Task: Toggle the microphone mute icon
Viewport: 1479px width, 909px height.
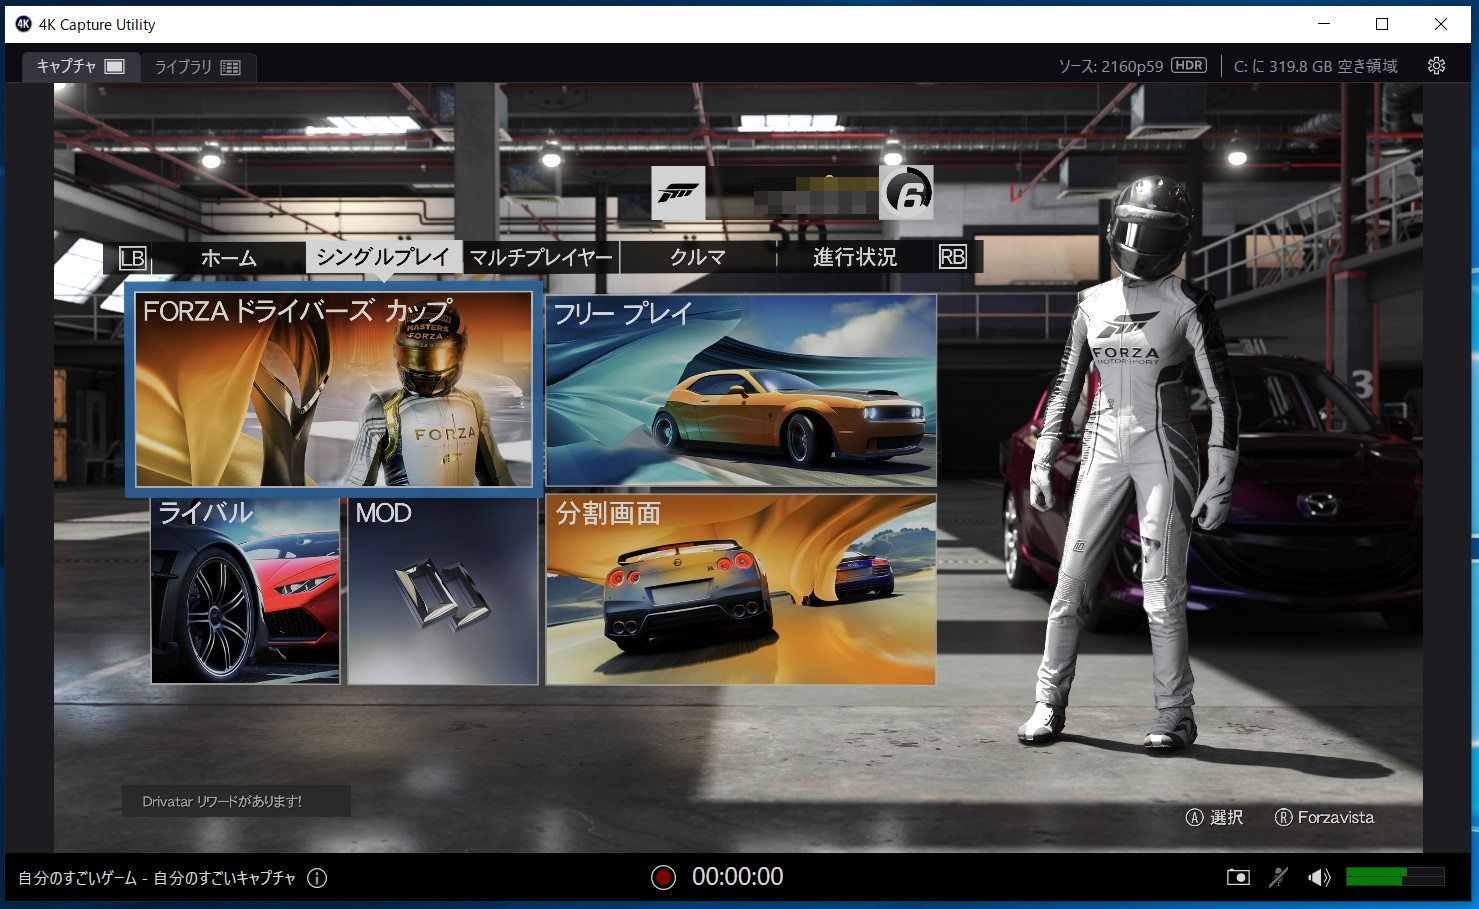Action: (1278, 877)
